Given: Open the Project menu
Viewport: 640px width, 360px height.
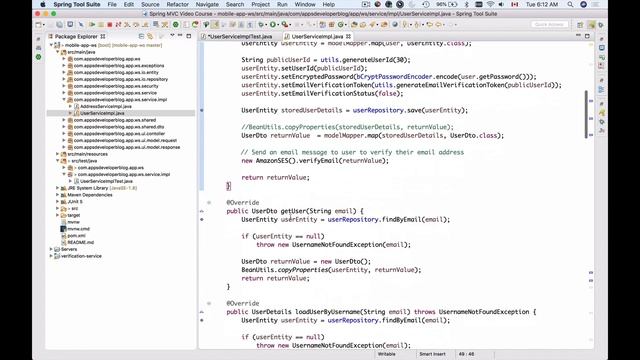Looking at the screenshot, I should (x=260, y=4).
